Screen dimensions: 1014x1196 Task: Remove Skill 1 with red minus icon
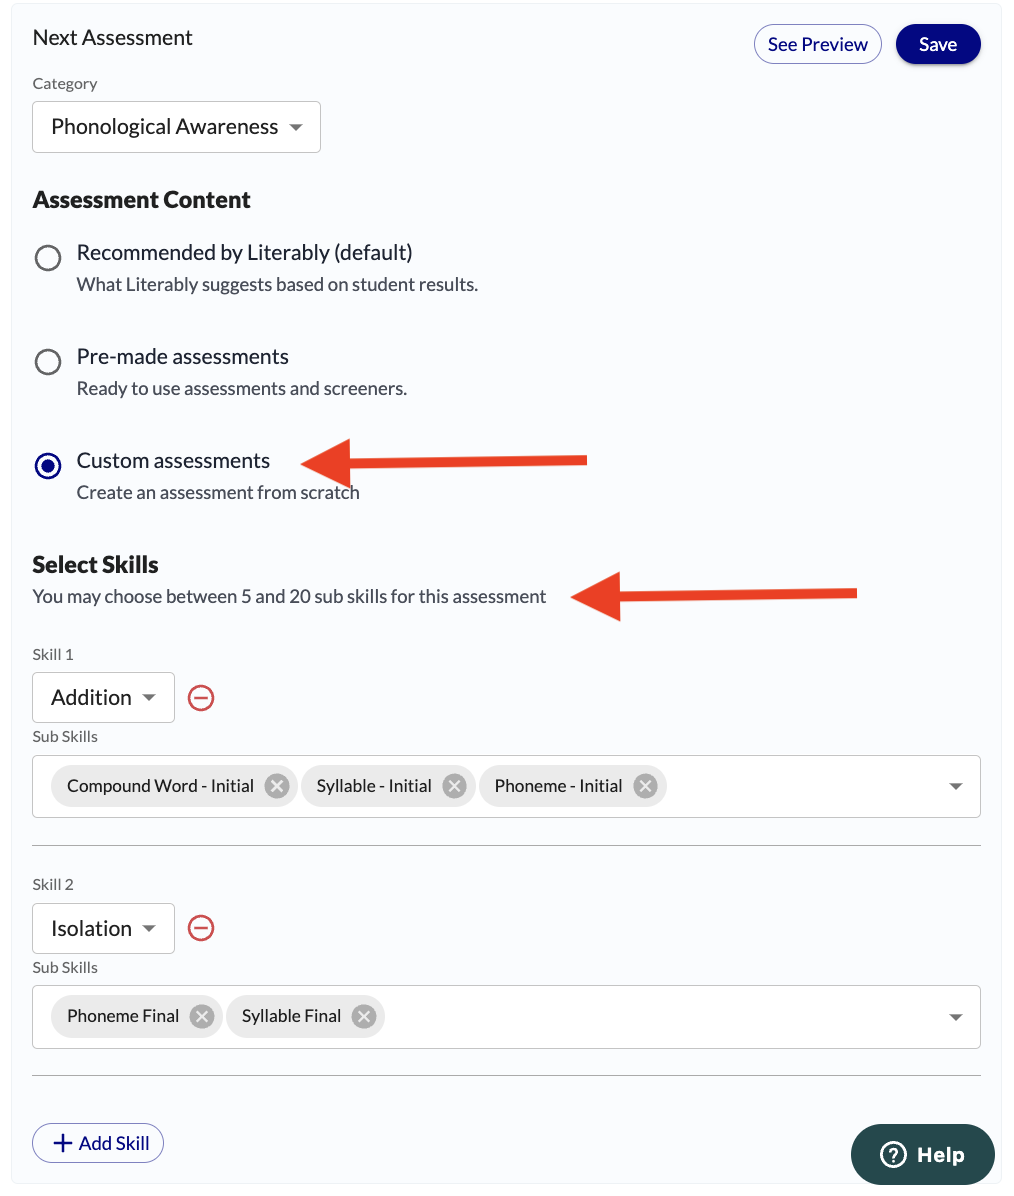click(201, 698)
